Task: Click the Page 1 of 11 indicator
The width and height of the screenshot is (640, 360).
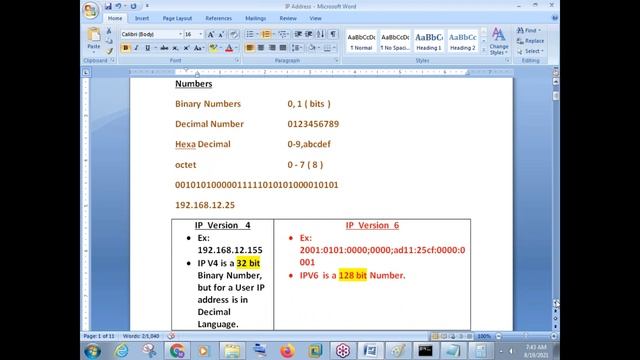Action: tap(99, 336)
